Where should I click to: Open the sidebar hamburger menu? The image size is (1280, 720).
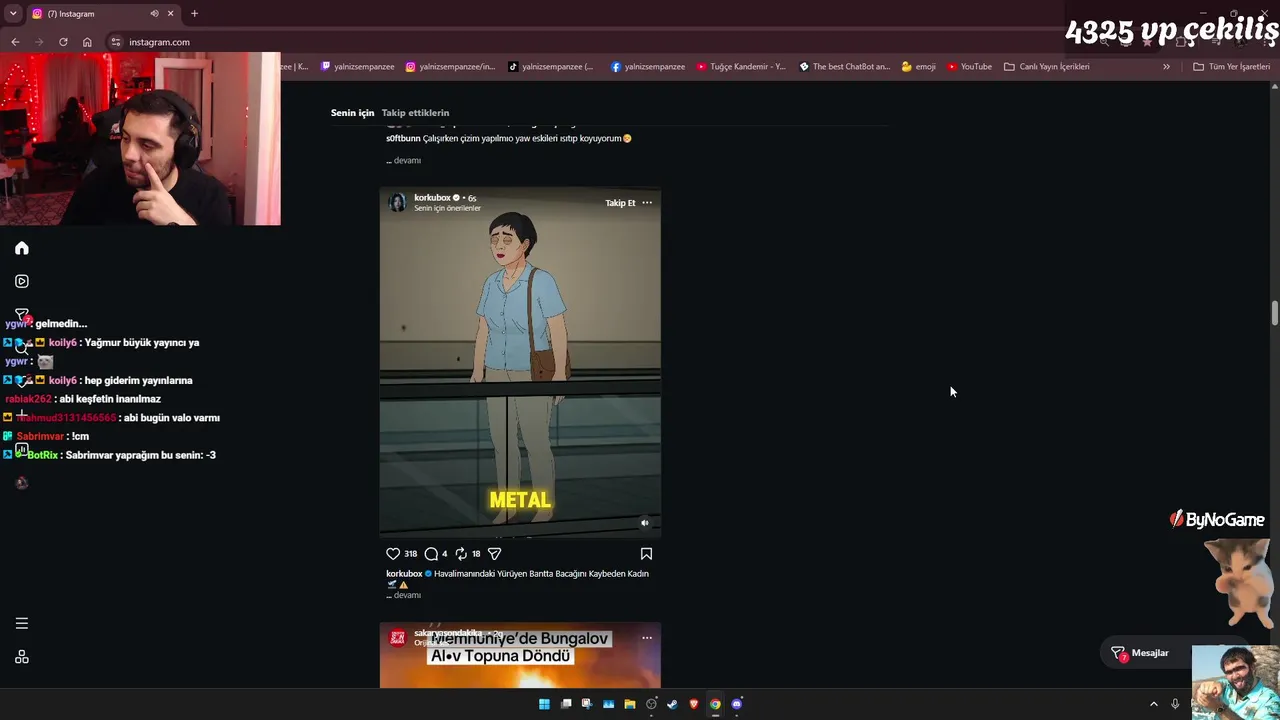pos(22,623)
